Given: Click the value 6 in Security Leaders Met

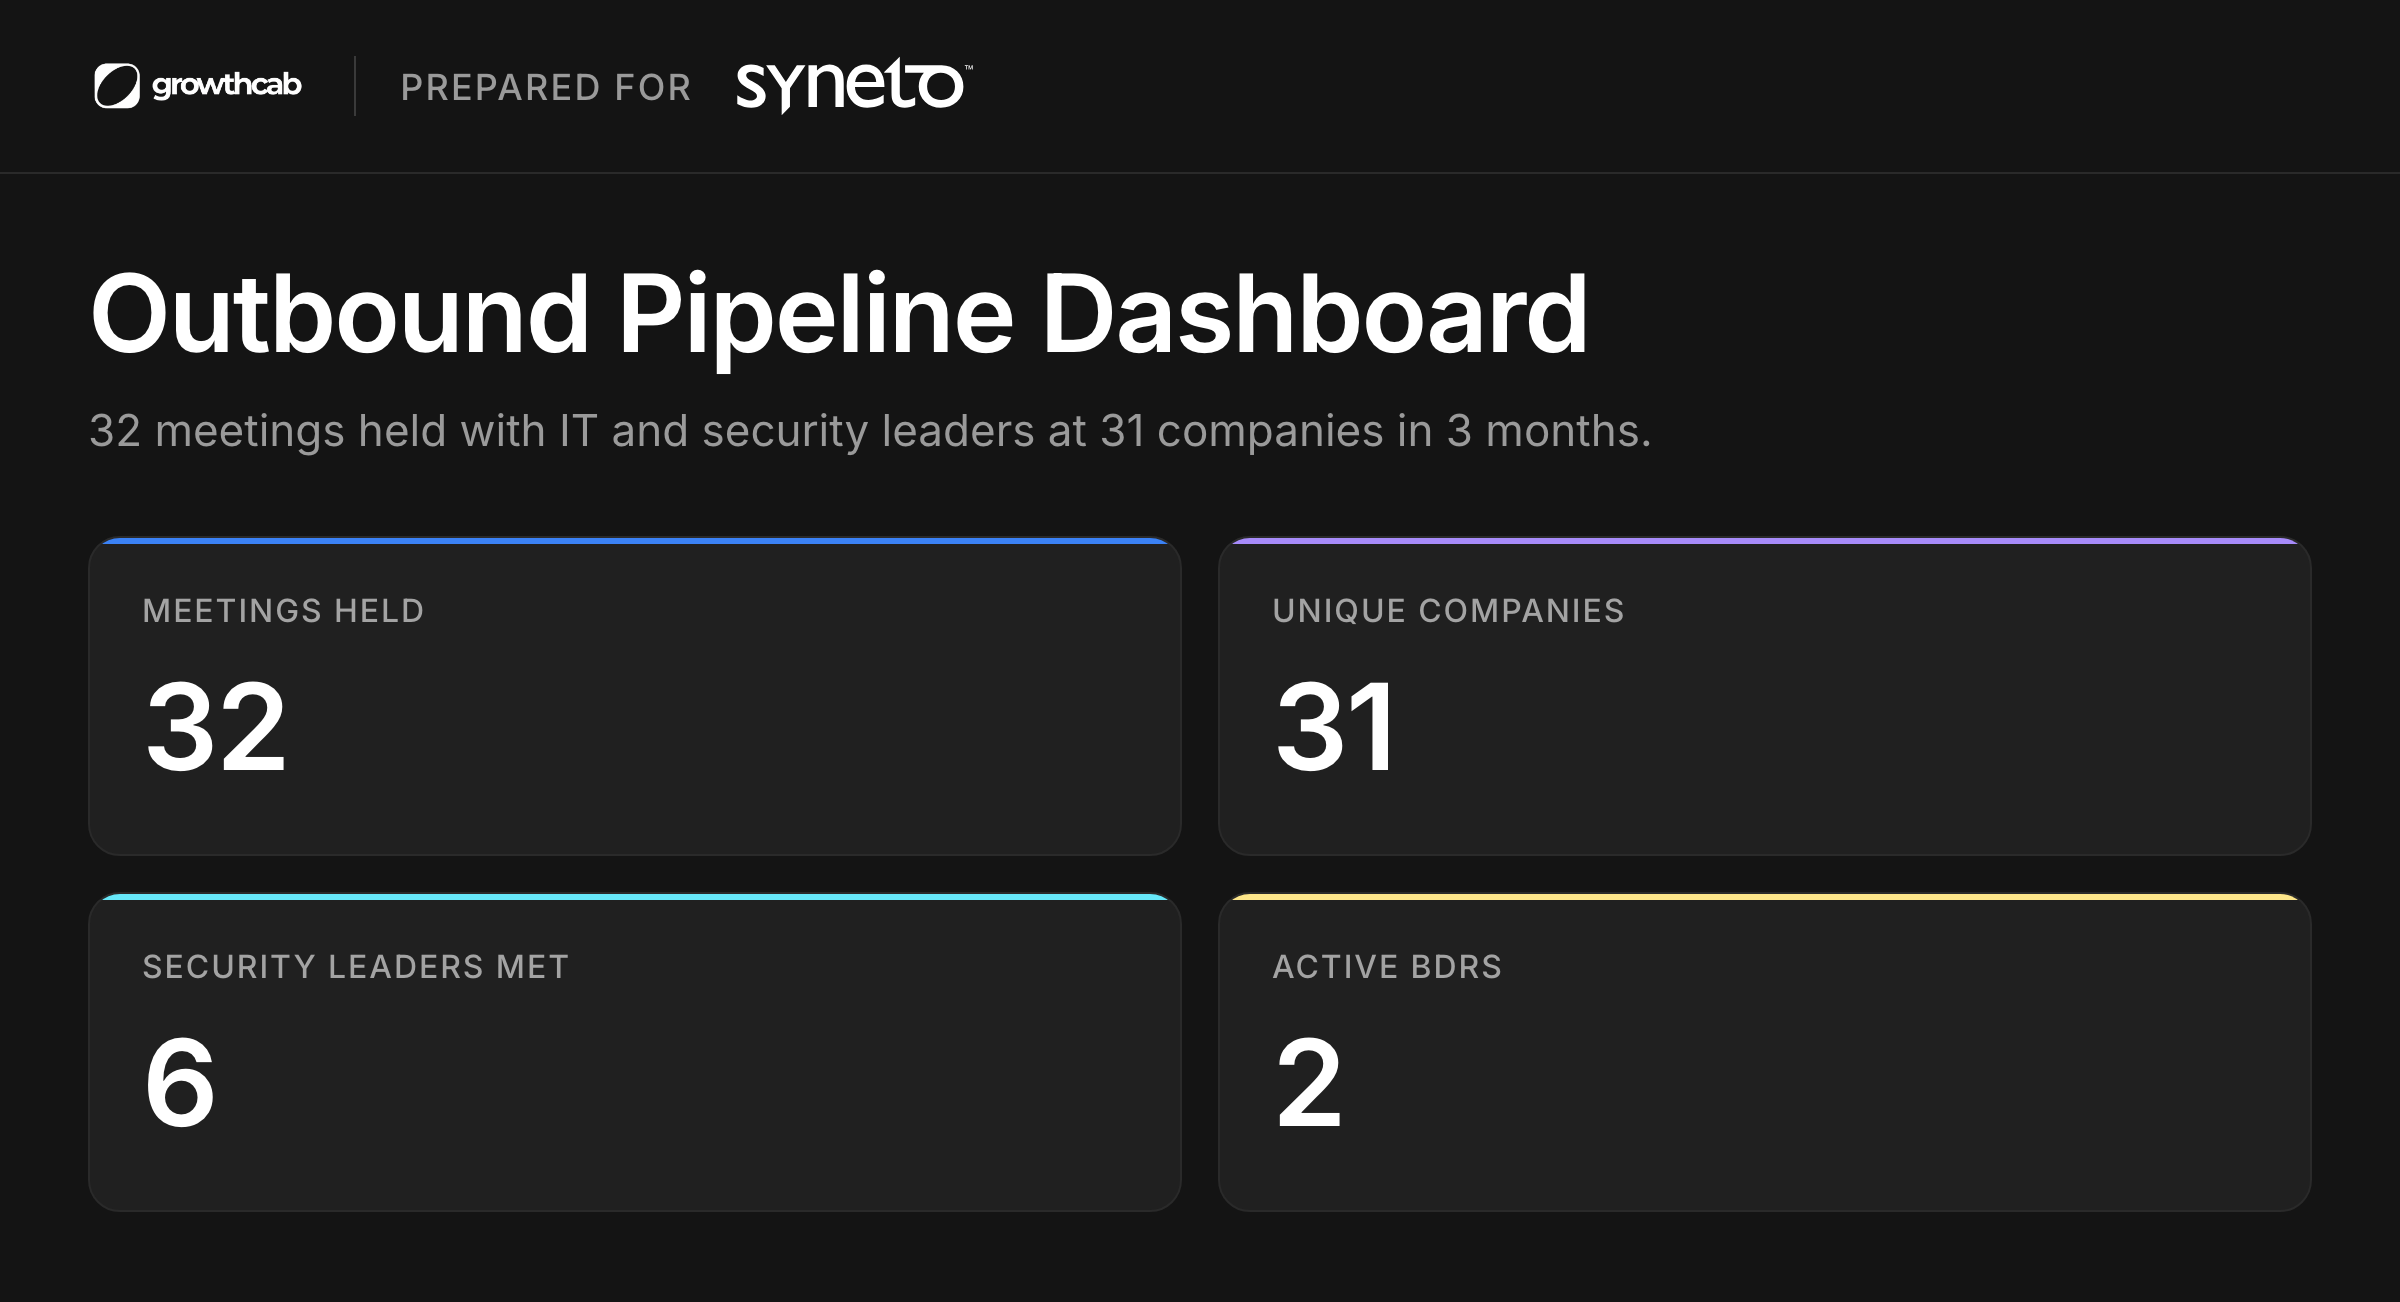Looking at the screenshot, I should click(180, 1082).
